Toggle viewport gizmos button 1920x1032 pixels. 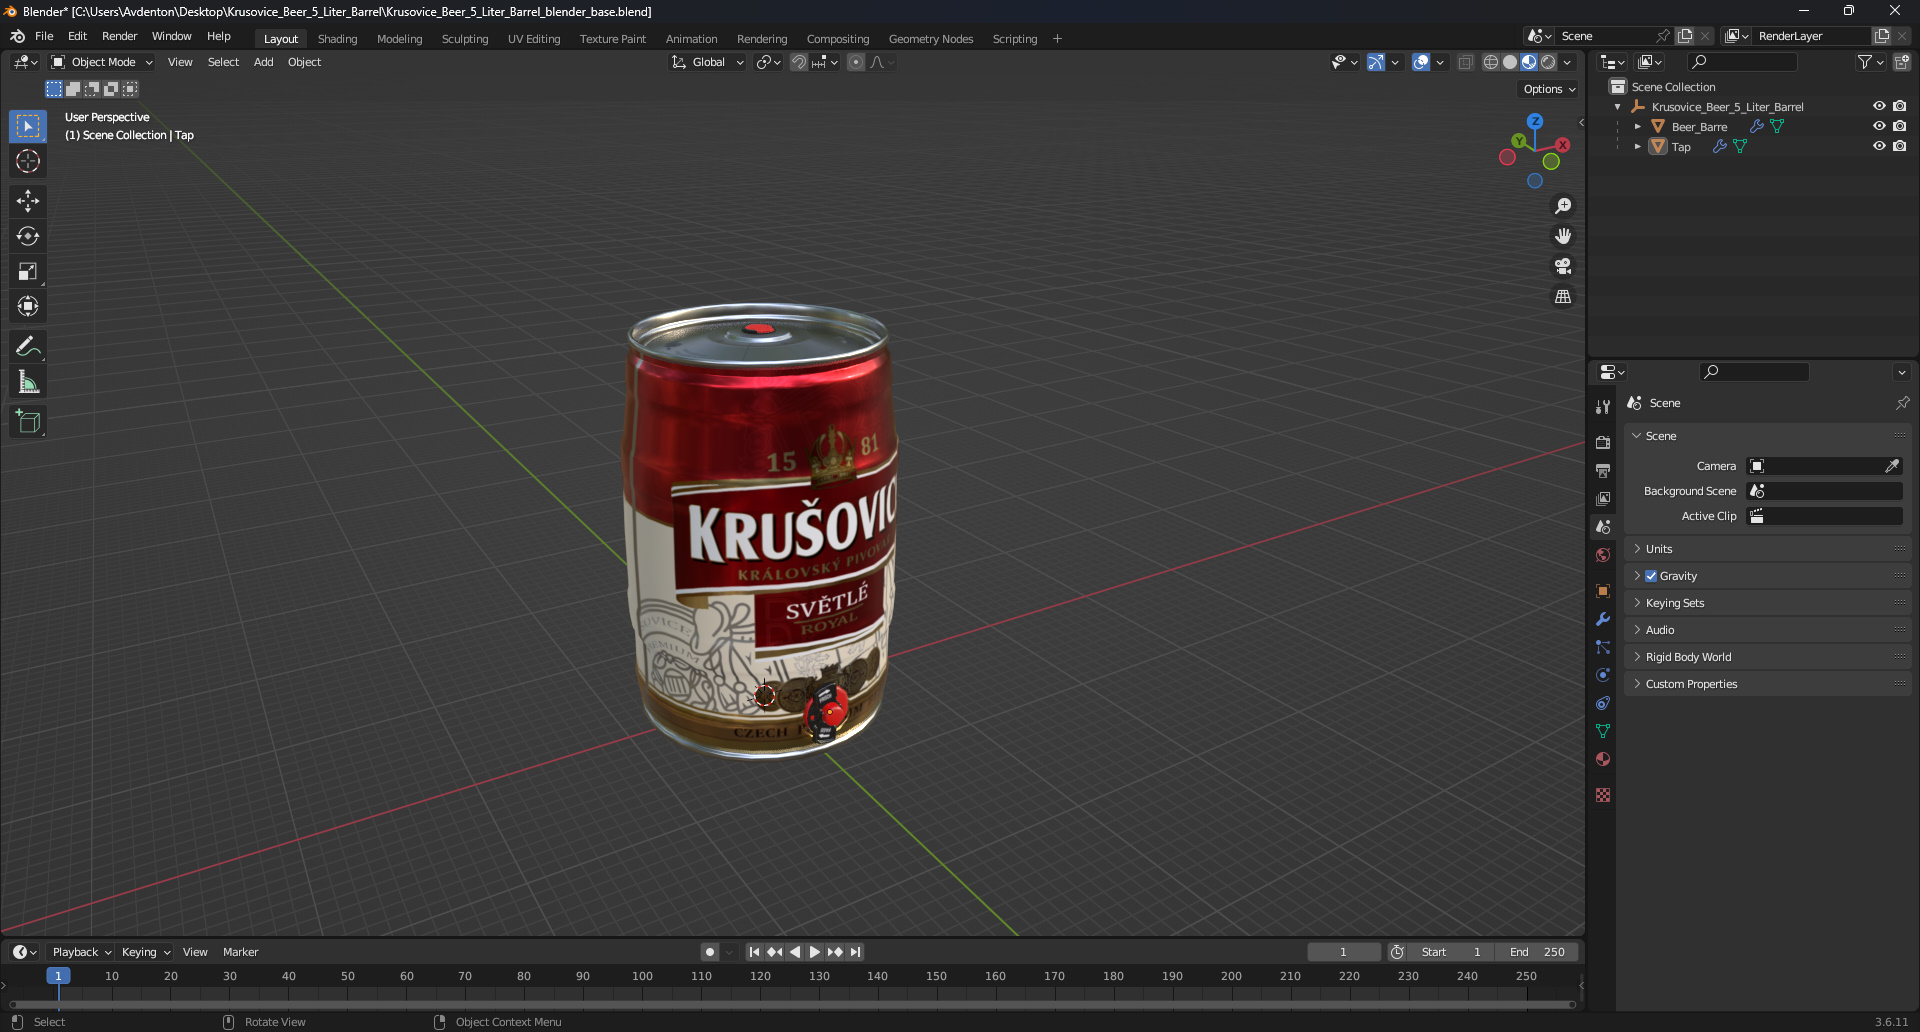tap(1376, 62)
